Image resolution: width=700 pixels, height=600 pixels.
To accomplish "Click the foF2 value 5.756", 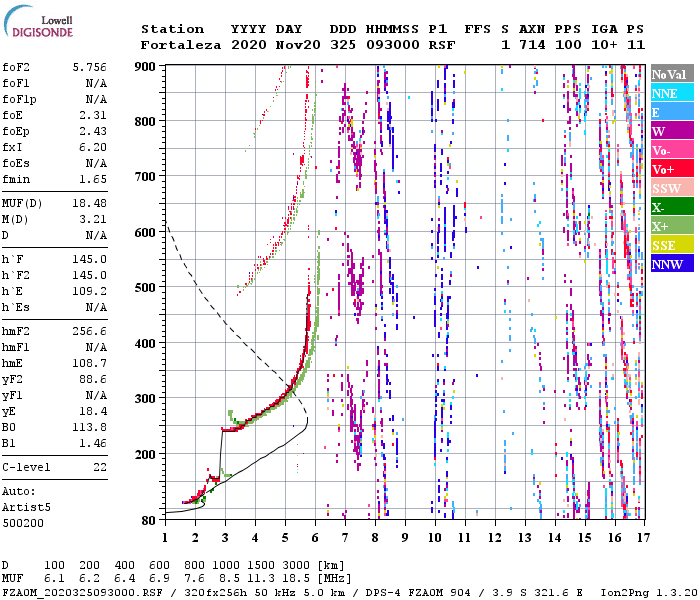I will coord(89,67).
